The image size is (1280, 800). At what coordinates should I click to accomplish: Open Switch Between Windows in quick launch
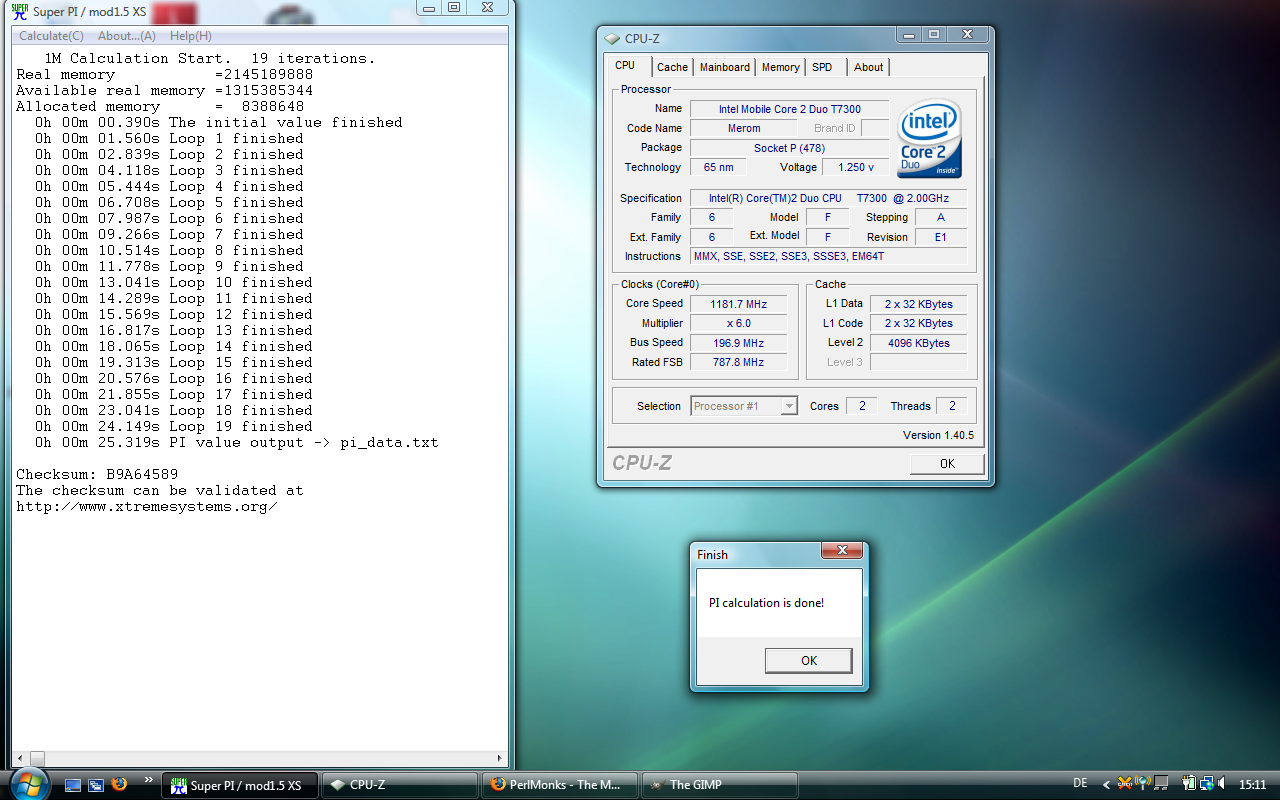pos(96,785)
